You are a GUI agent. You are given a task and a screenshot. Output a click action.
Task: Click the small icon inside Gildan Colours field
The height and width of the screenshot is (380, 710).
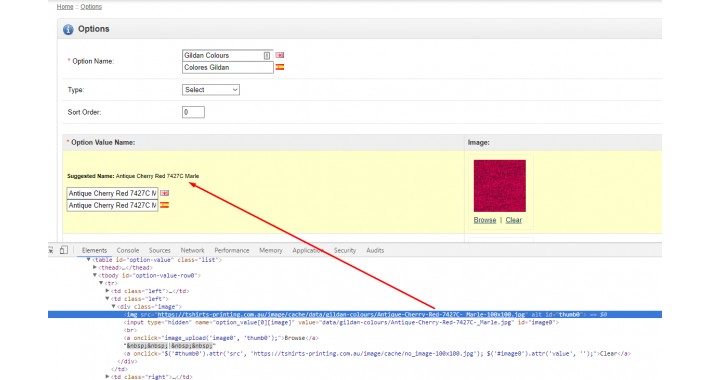pyautogui.click(x=267, y=55)
